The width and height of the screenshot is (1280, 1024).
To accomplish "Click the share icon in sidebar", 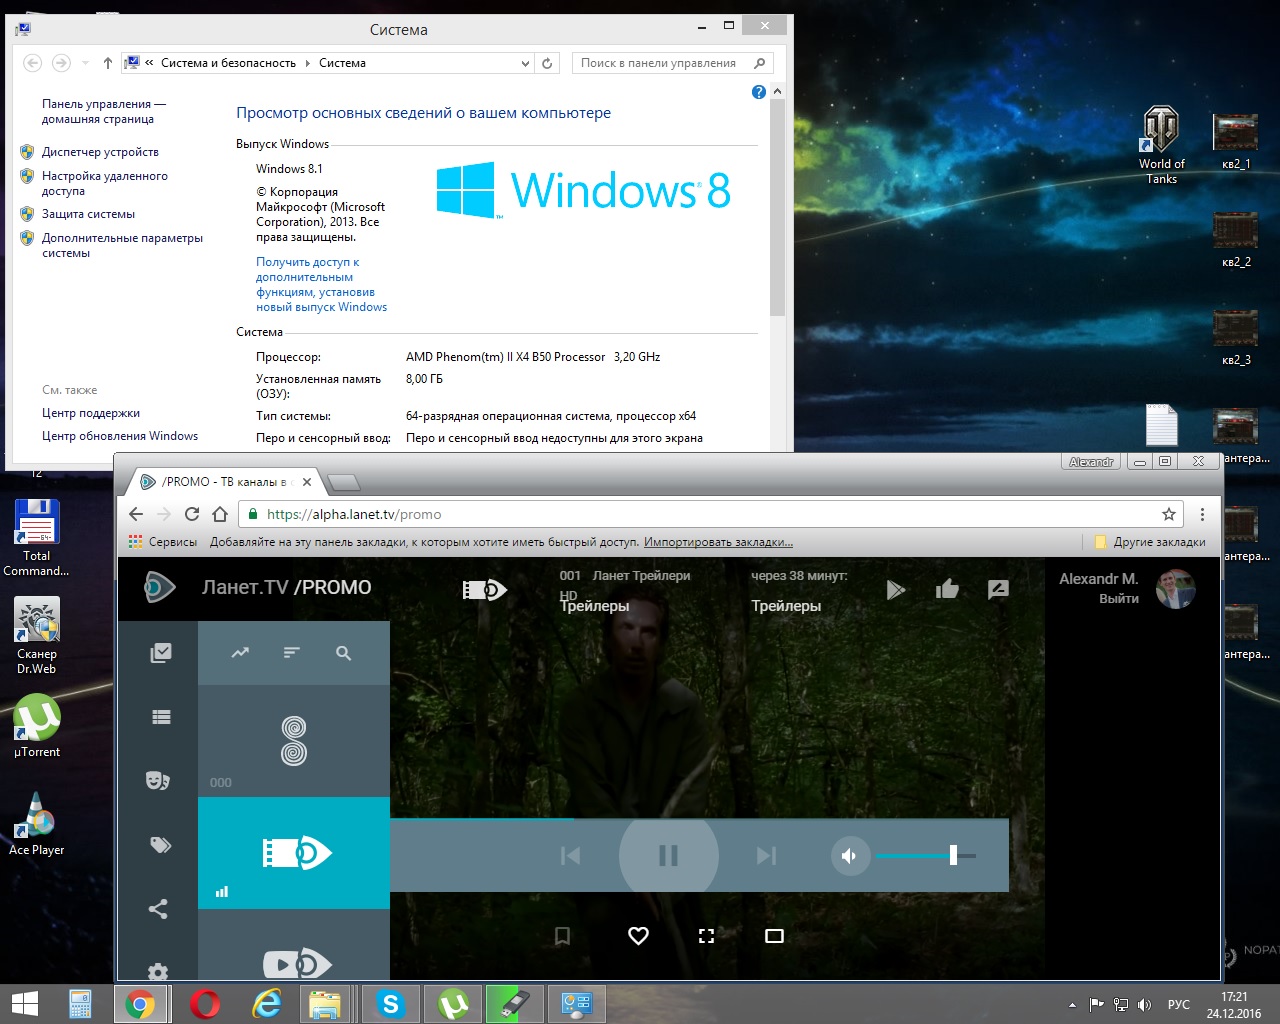I will tap(158, 909).
